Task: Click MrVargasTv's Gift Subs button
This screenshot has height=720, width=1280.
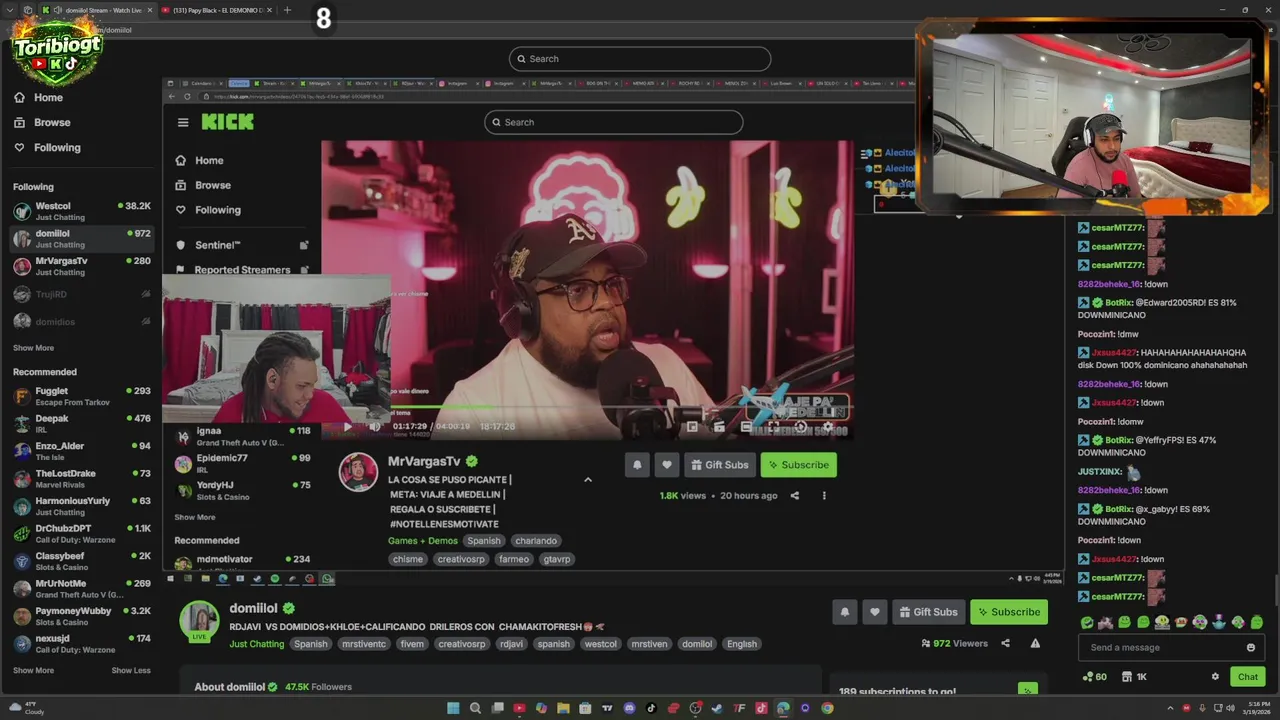Action: point(719,465)
